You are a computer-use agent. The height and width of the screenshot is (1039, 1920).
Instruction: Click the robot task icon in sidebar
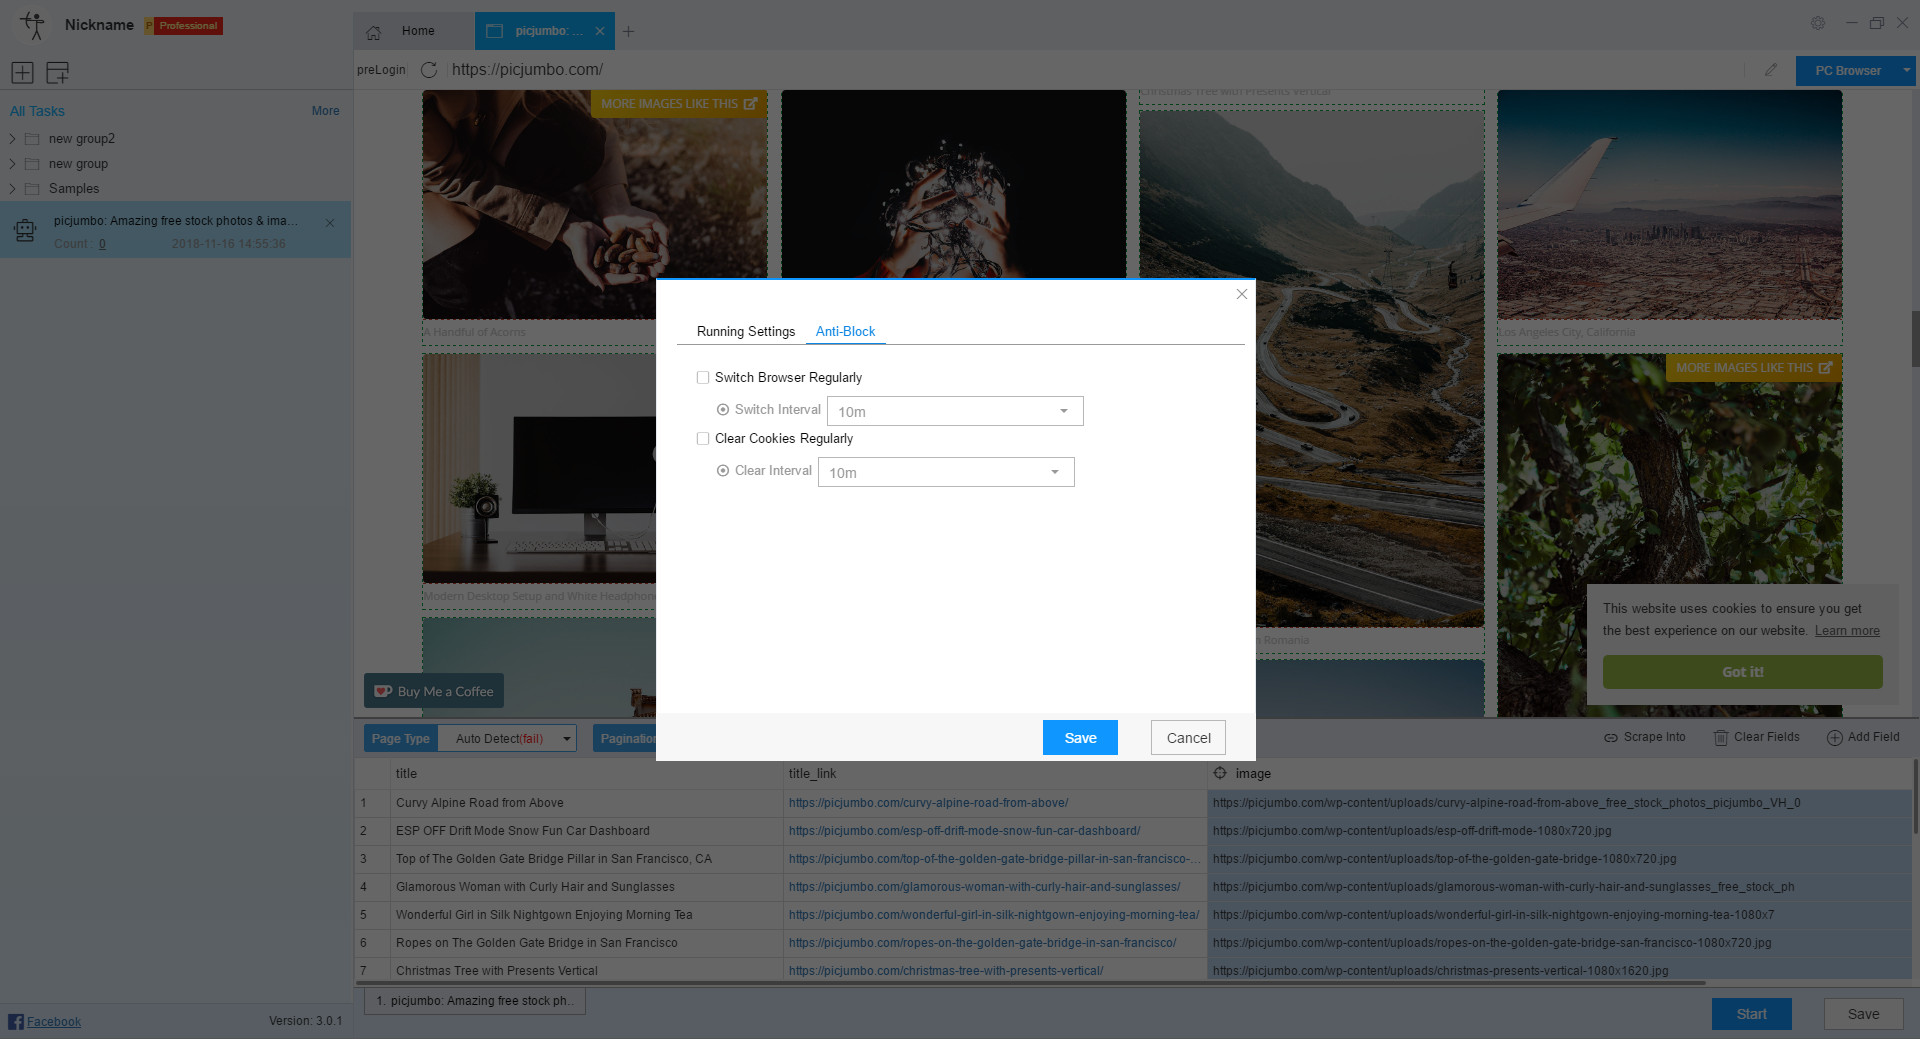click(x=25, y=231)
